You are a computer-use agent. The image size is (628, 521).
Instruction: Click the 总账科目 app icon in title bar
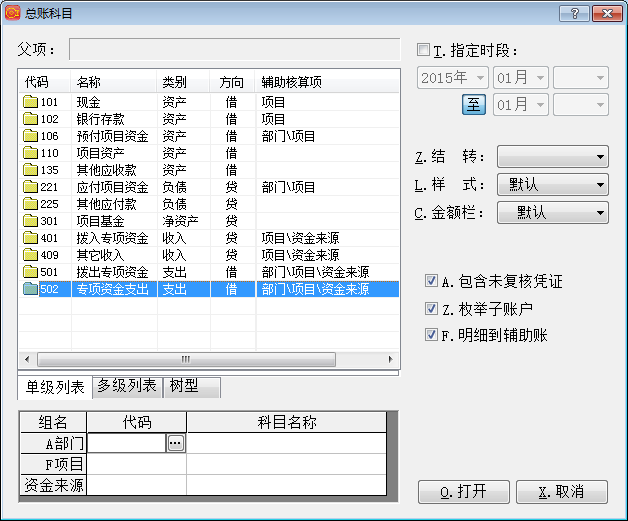click(12, 13)
